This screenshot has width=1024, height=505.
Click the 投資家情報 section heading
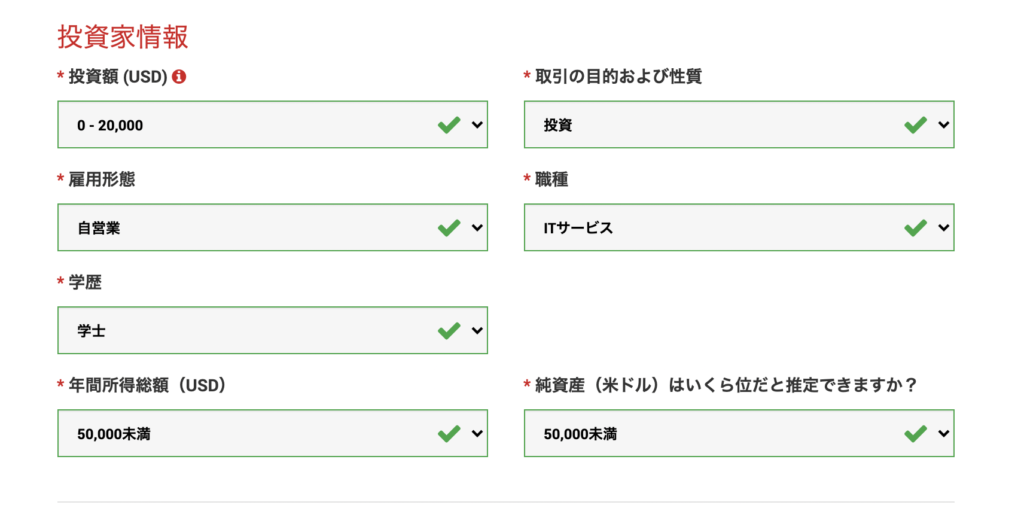(123, 37)
